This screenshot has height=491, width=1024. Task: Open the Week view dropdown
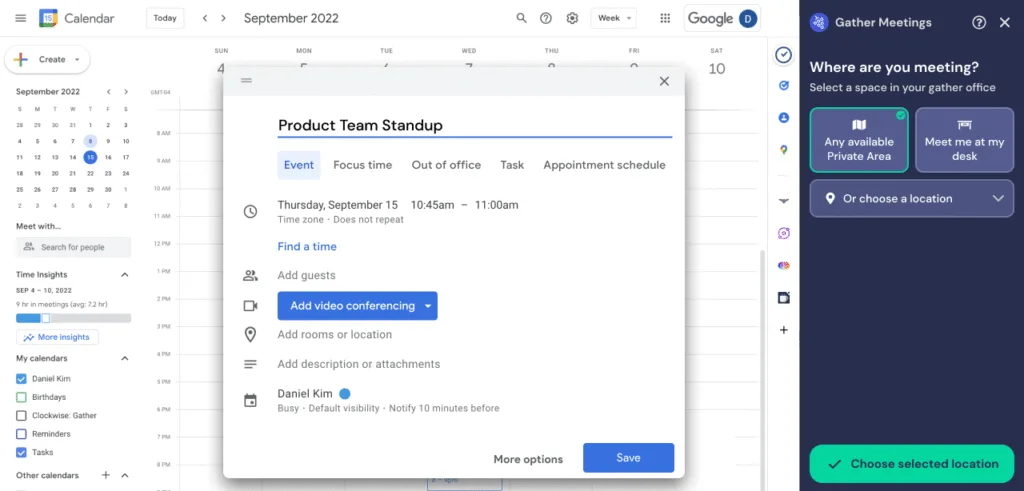click(x=613, y=18)
